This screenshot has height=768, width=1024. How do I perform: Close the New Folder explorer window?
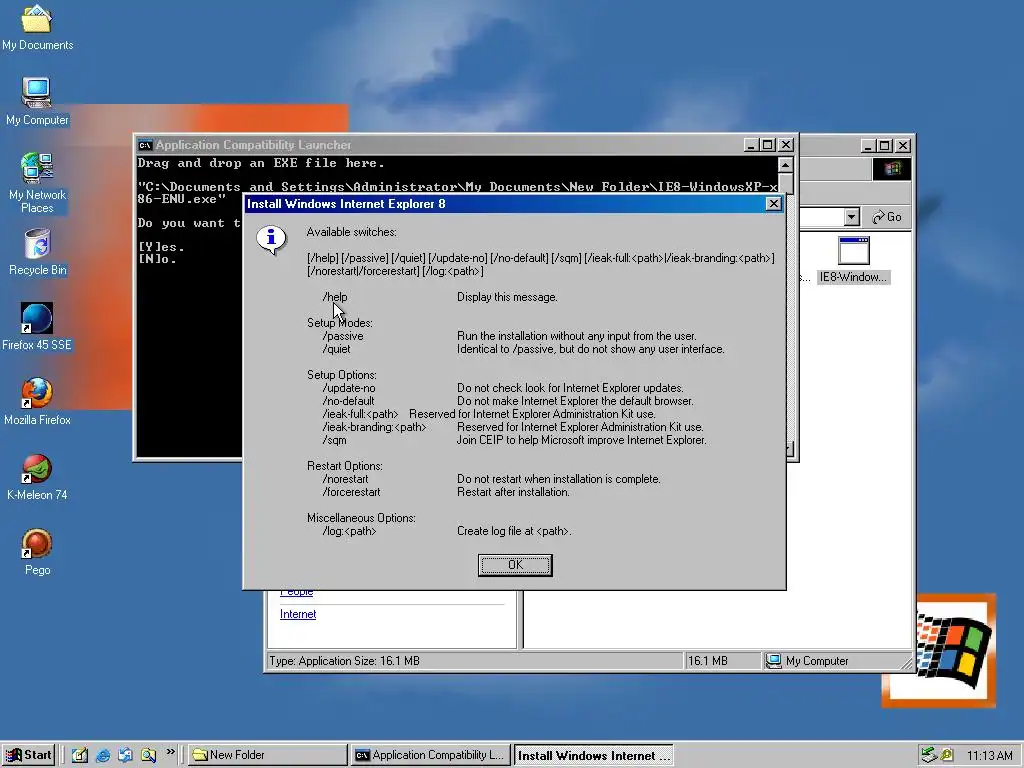pos(903,146)
